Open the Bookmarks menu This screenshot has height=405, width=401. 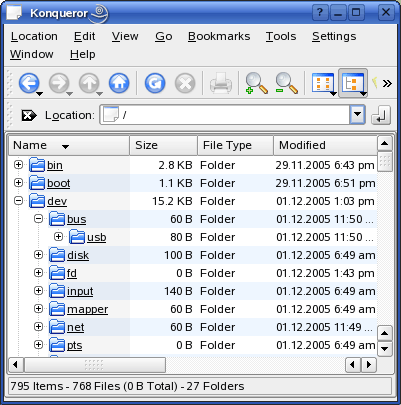click(219, 36)
